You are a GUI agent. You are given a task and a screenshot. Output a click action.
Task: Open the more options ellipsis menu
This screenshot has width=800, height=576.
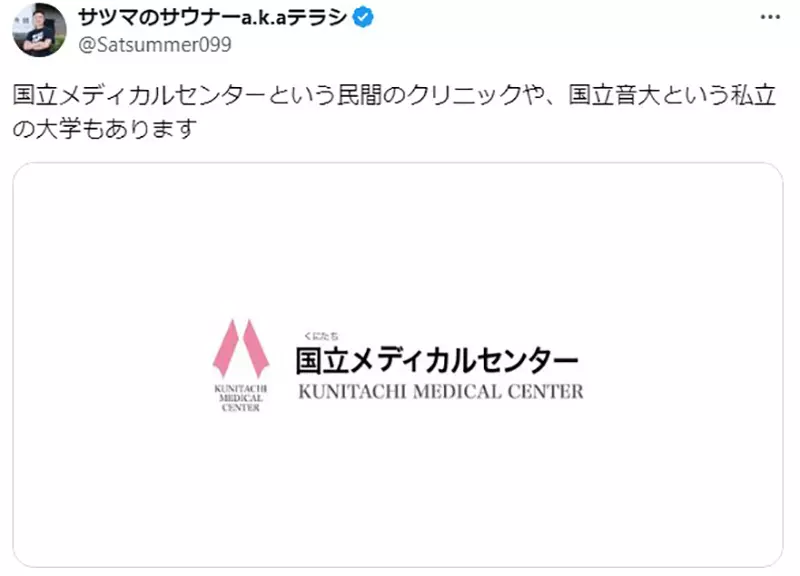pos(770,17)
